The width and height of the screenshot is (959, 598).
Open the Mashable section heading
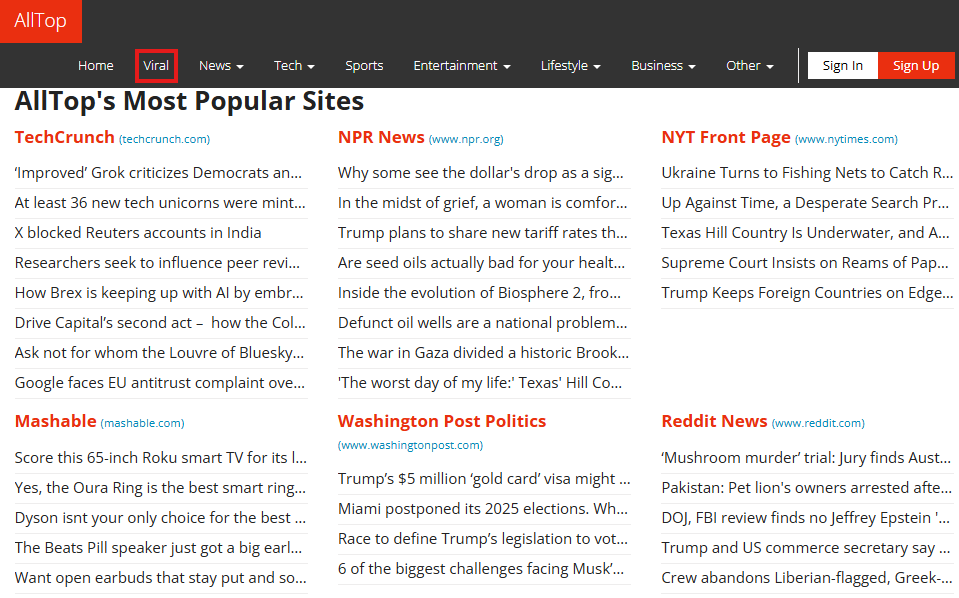[x=56, y=421]
